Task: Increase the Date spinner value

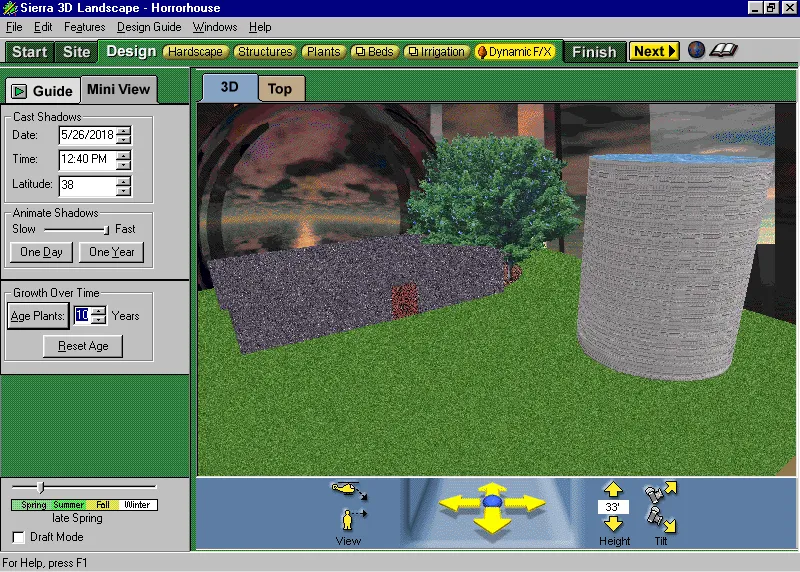Action: (x=123, y=129)
